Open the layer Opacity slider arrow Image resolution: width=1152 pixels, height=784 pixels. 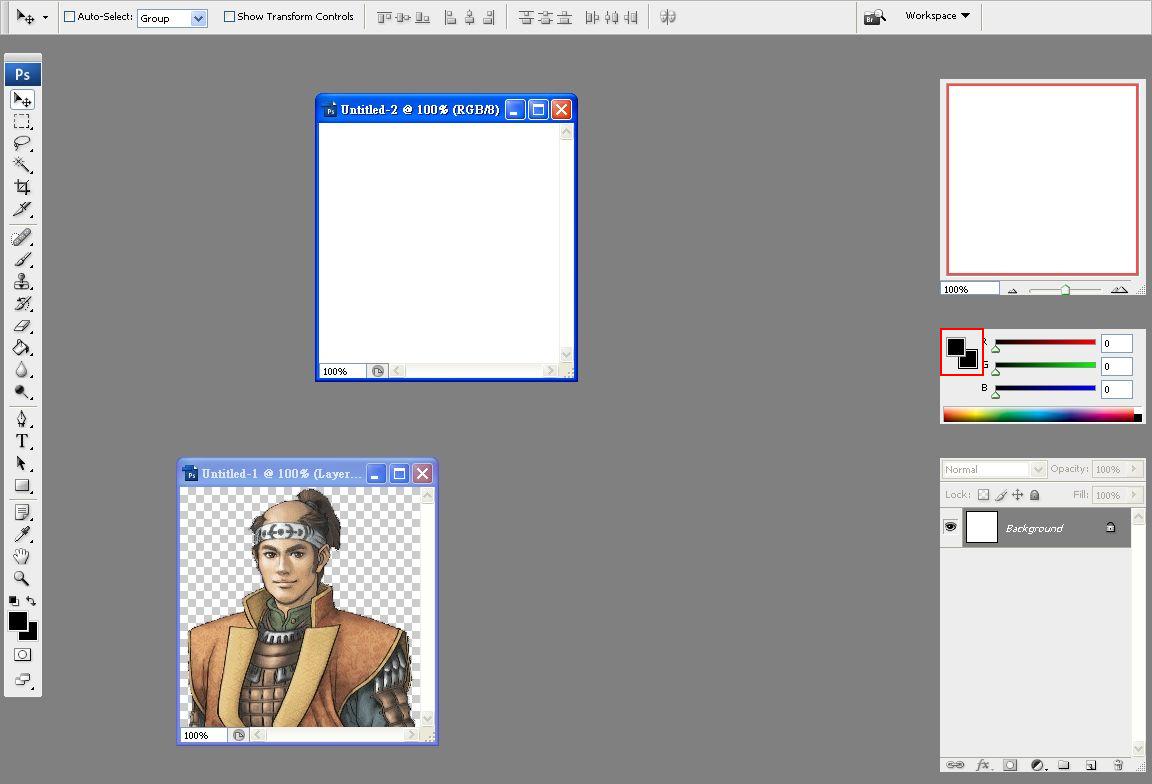pos(1135,470)
